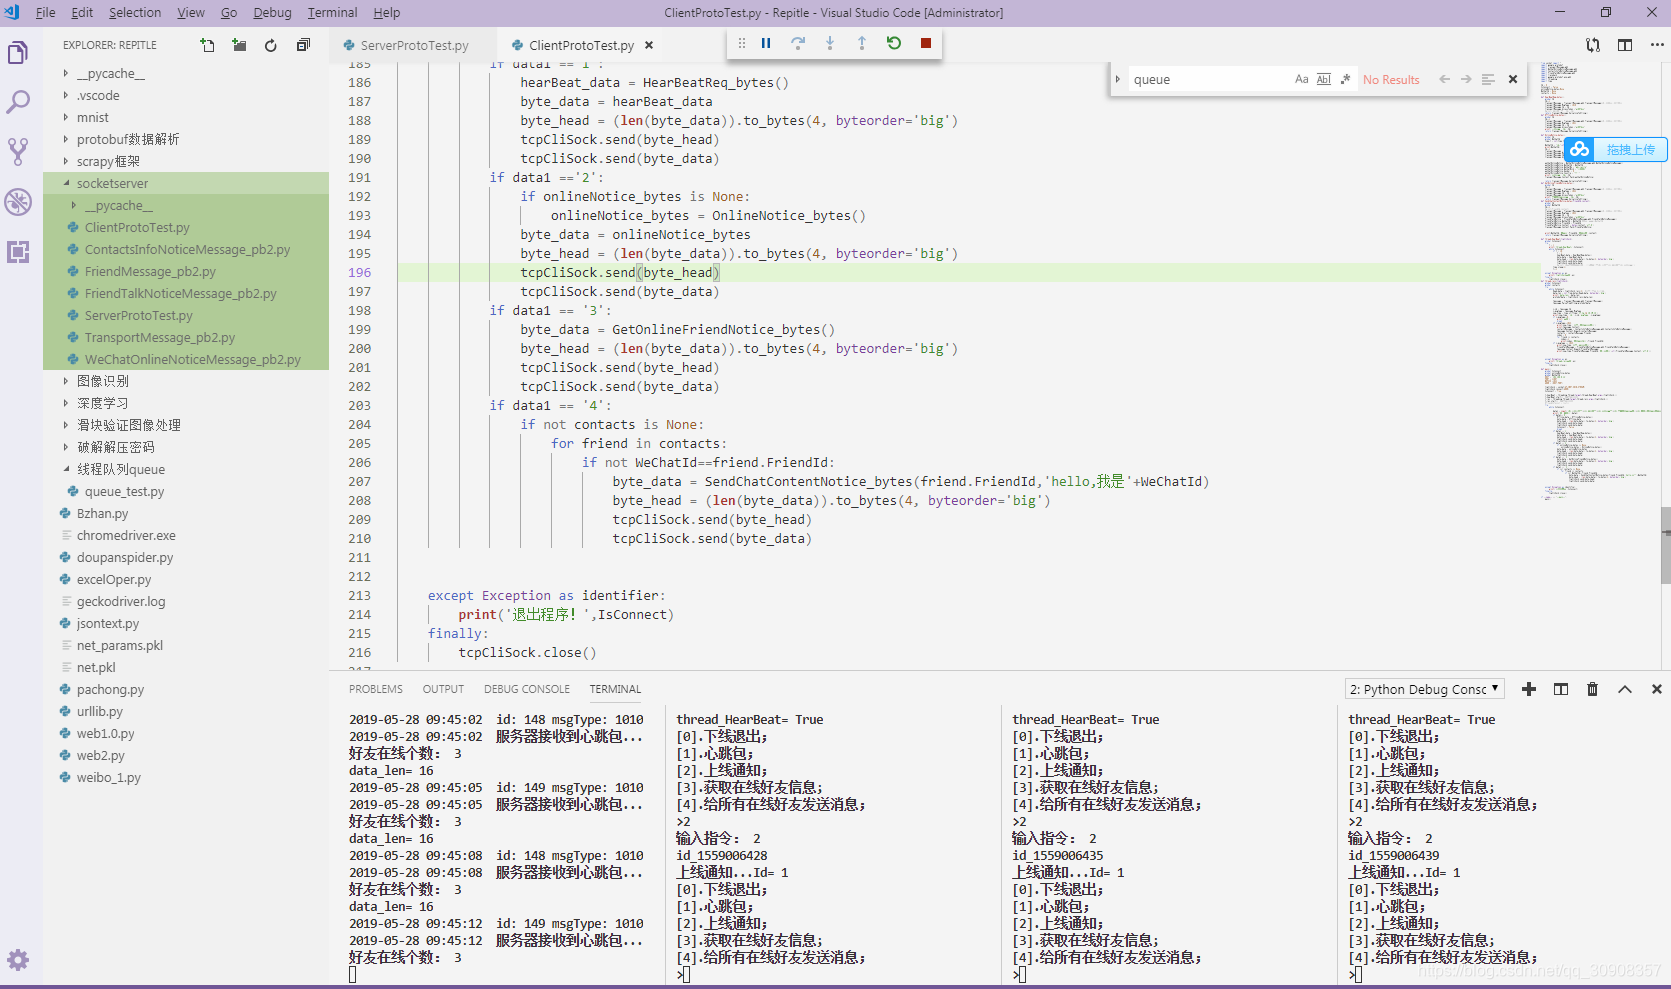Image resolution: width=1671 pixels, height=989 pixels.
Task: Open the Manage gear menu
Action: point(18,960)
